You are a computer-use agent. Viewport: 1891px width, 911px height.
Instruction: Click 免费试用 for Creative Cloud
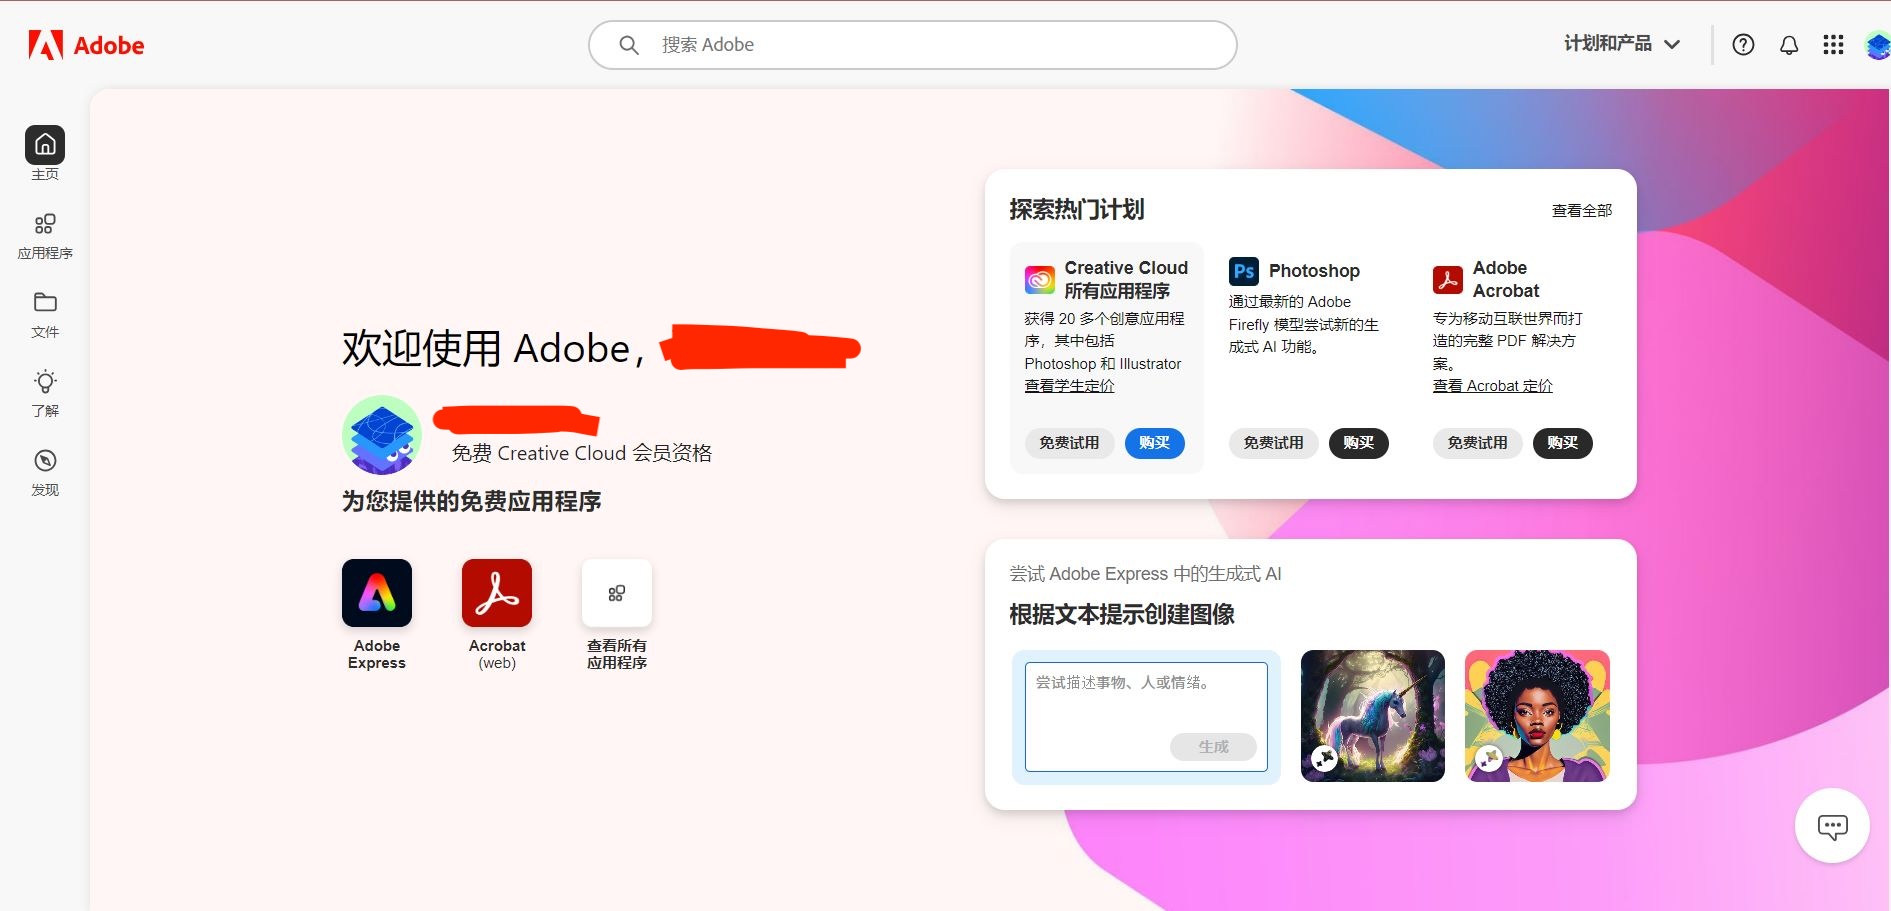[1069, 443]
